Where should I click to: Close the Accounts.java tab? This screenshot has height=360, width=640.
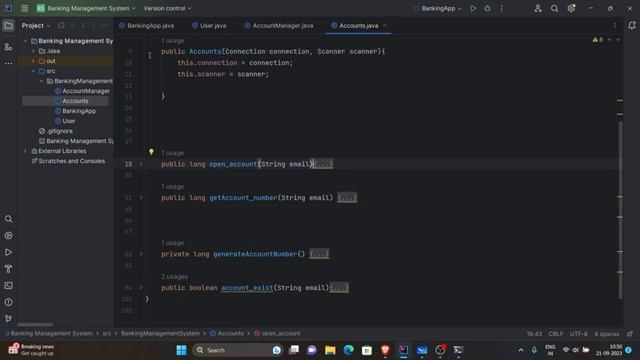[384, 25]
